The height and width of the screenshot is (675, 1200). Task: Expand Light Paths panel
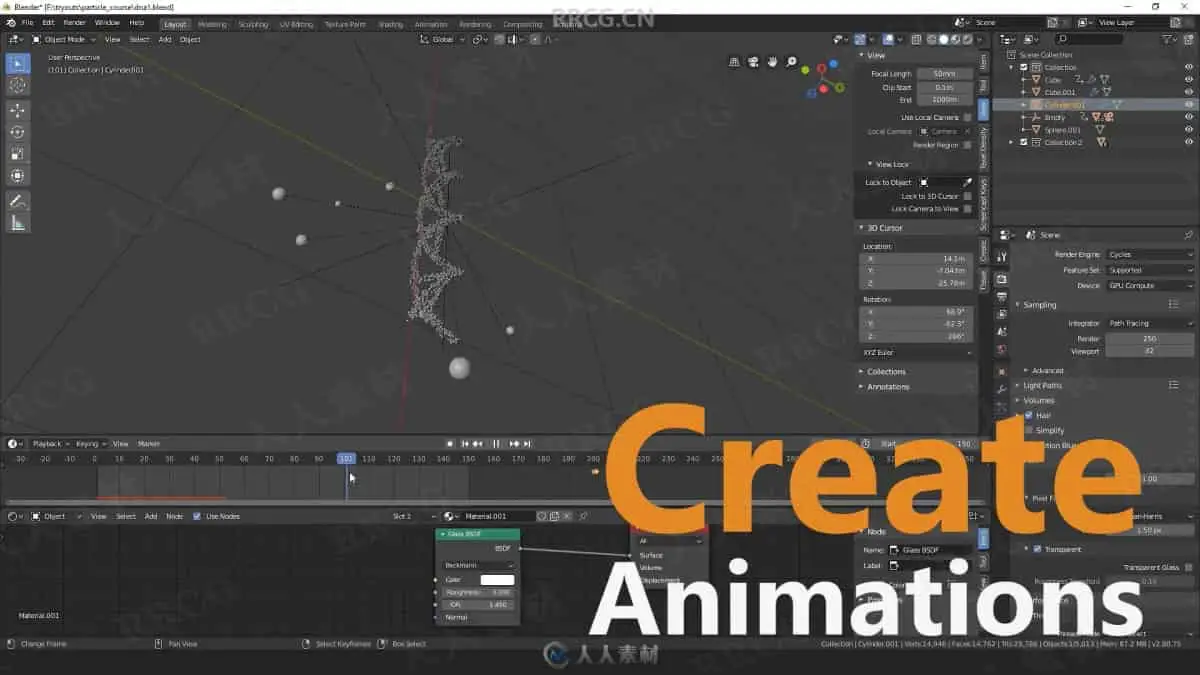(x=1042, y=385)
